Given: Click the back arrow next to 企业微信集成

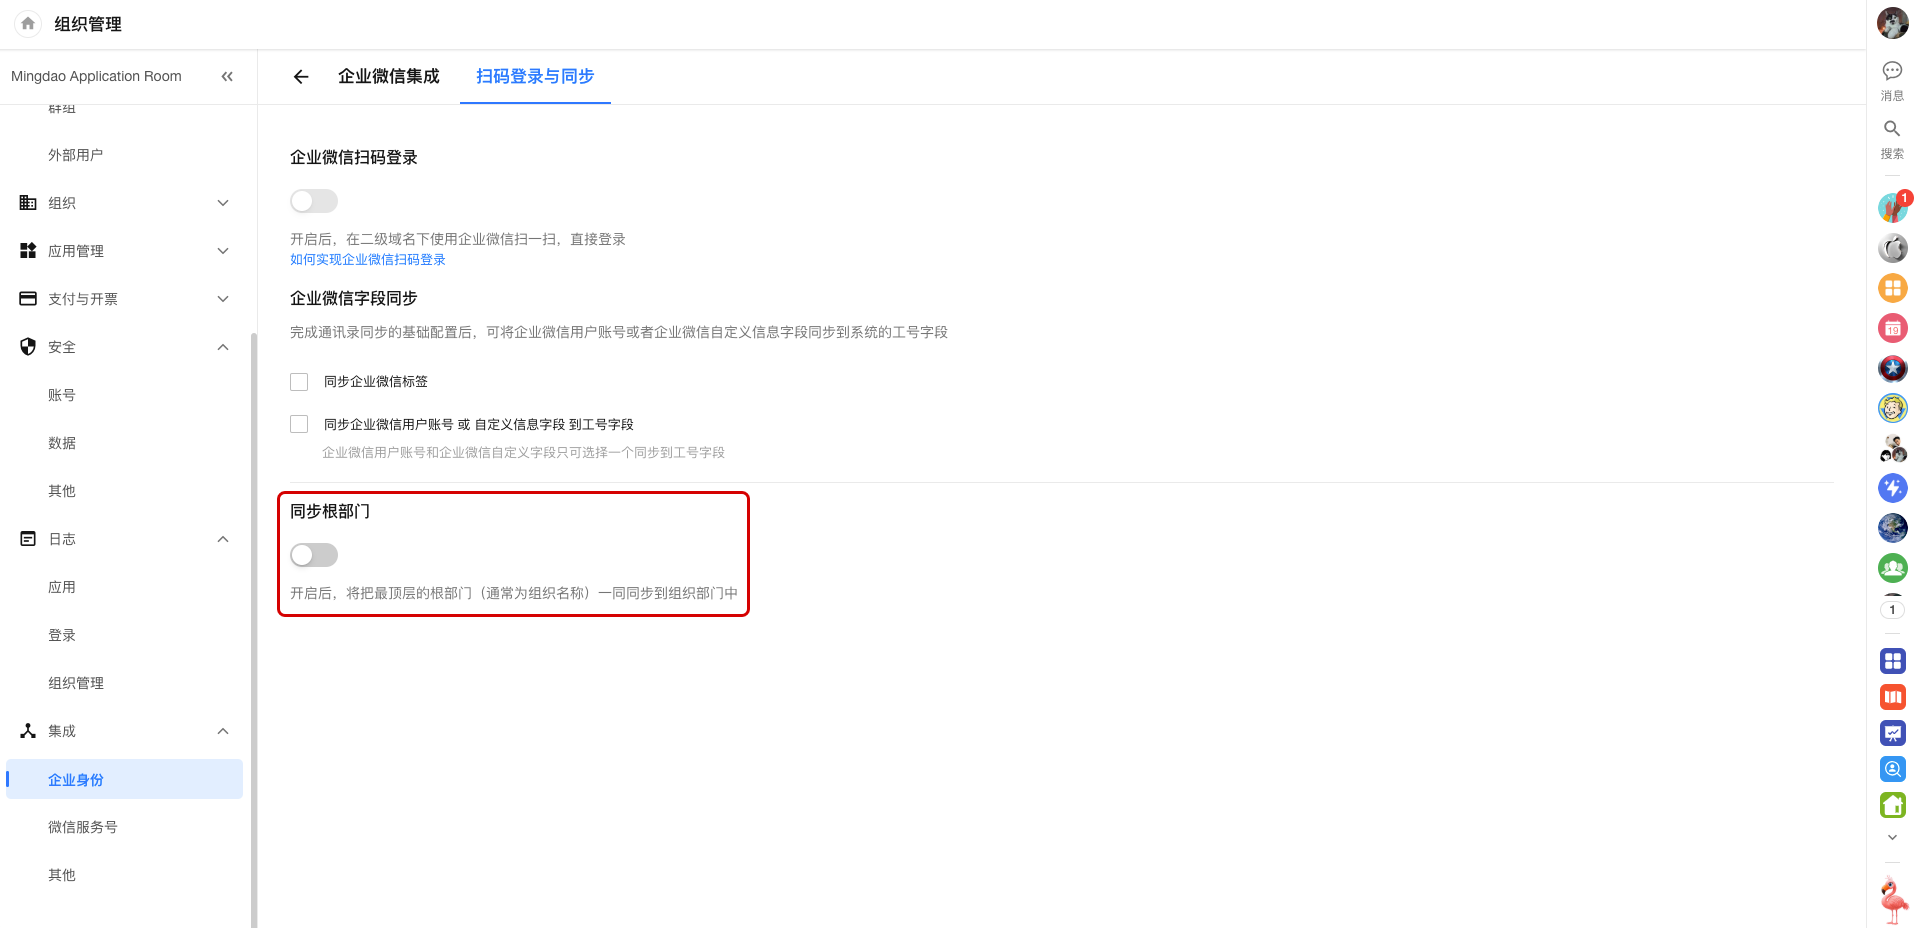Looking at the screenshot, I should (300, 77).
